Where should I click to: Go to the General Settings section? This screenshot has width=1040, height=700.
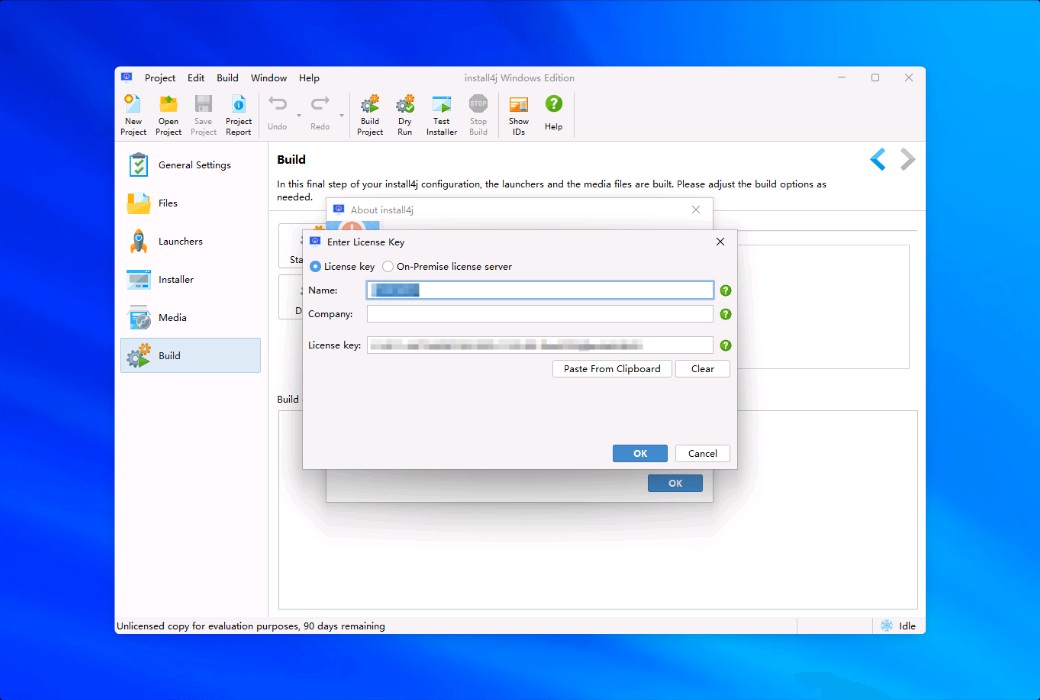tap(190, 165)
